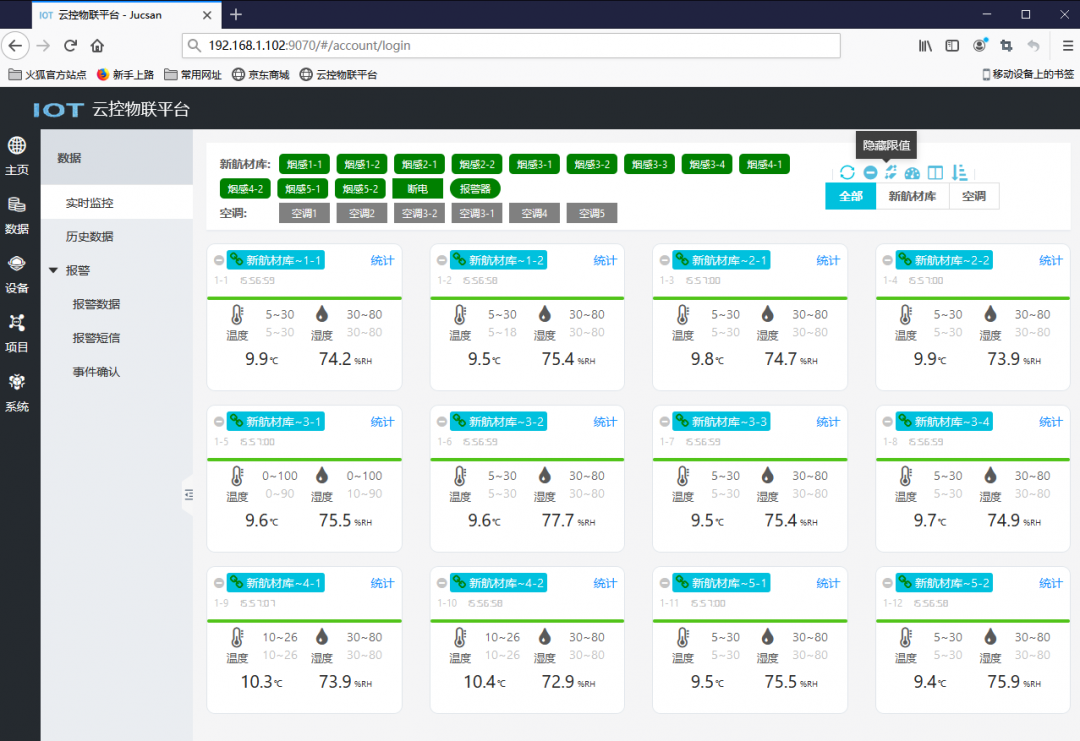Viewport: 1080px width, 741px height.
Task: Collapse the 新航材库~5-1 card with minus circle
Action: point(665,583)
